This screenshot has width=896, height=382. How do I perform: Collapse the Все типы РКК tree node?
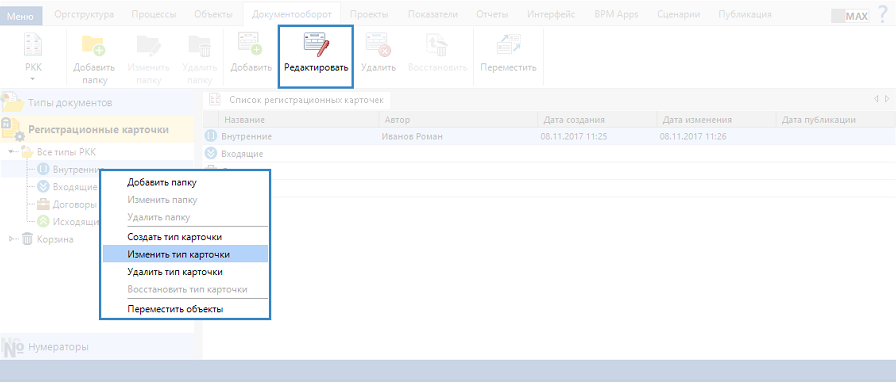(x=12, y=152)
